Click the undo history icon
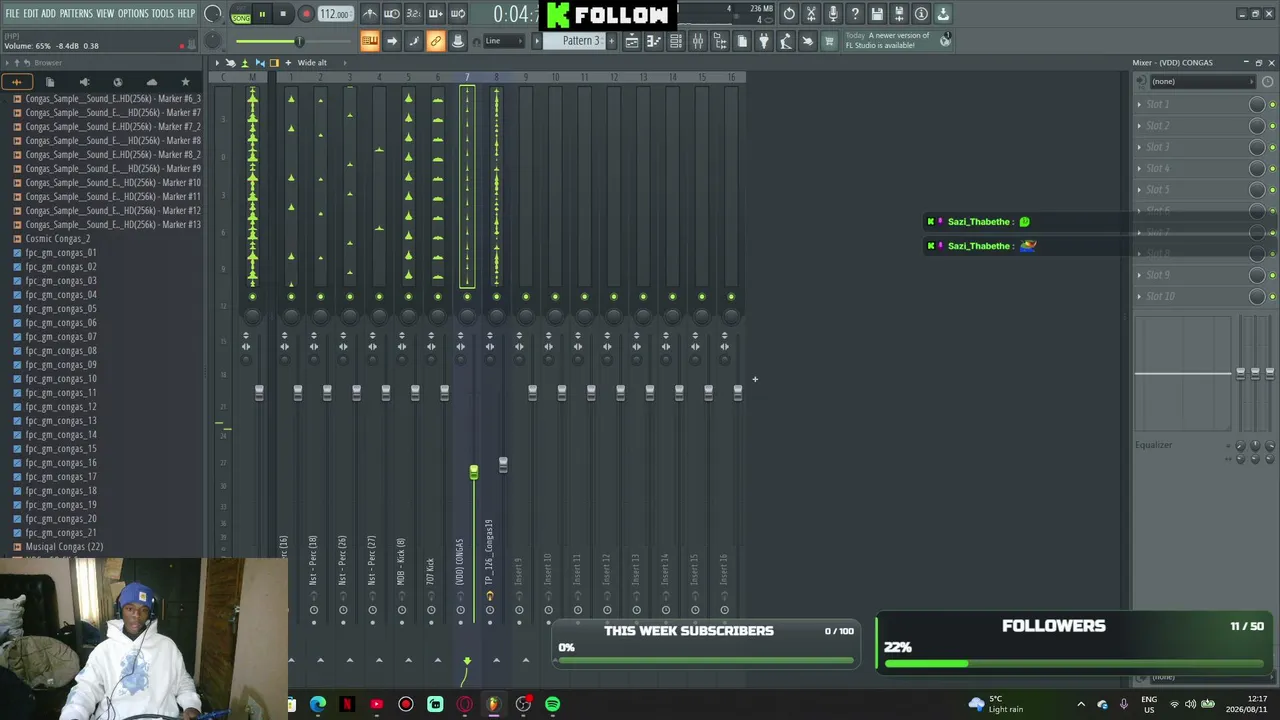The width and height of the screenshot is (1280, 720). (789, 14)
